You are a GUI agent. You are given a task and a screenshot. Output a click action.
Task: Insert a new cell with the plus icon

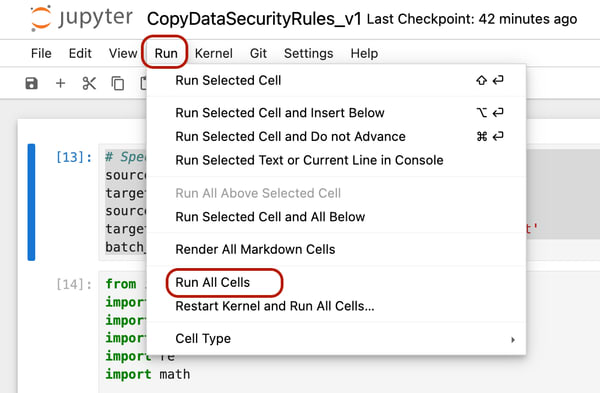60,83
